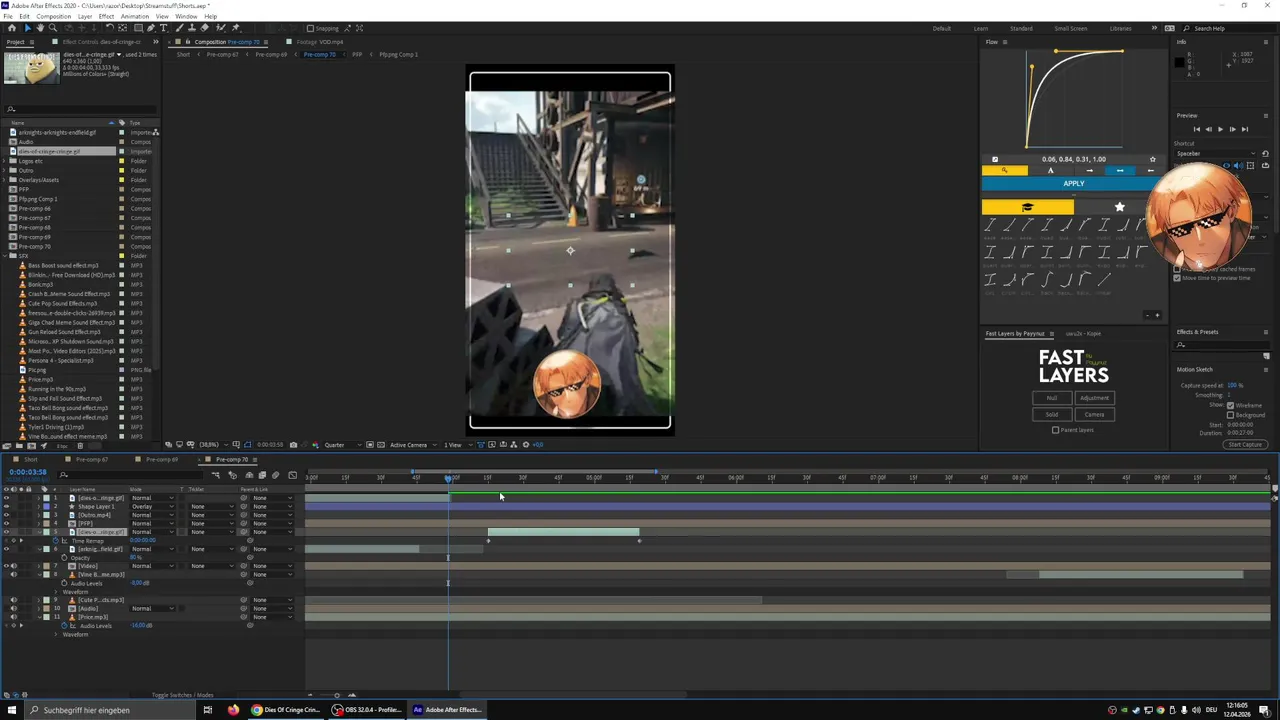
Task: Click the plus button under Flow presets
Action: (1157, 316)
